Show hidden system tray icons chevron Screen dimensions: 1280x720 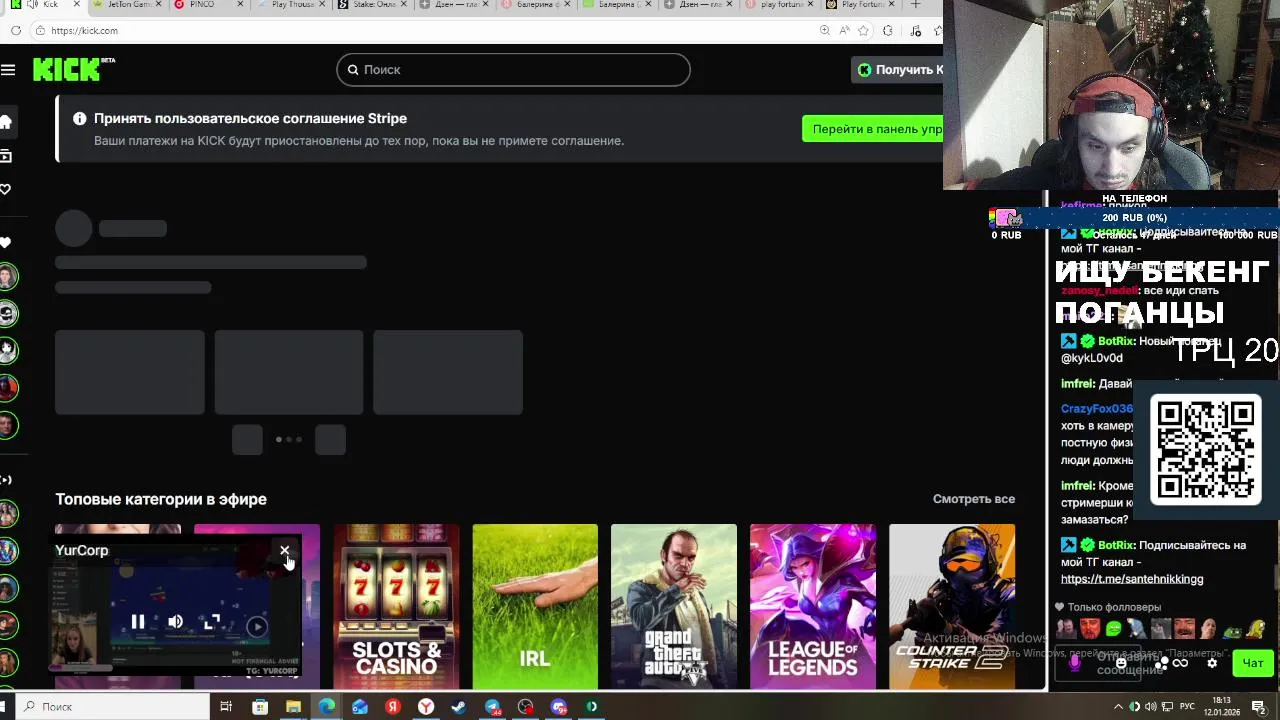coord(1117,707)
